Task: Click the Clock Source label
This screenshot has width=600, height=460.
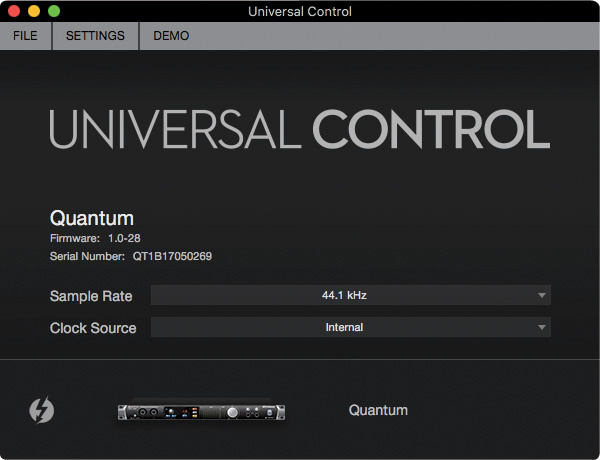Action: [93, 328]
